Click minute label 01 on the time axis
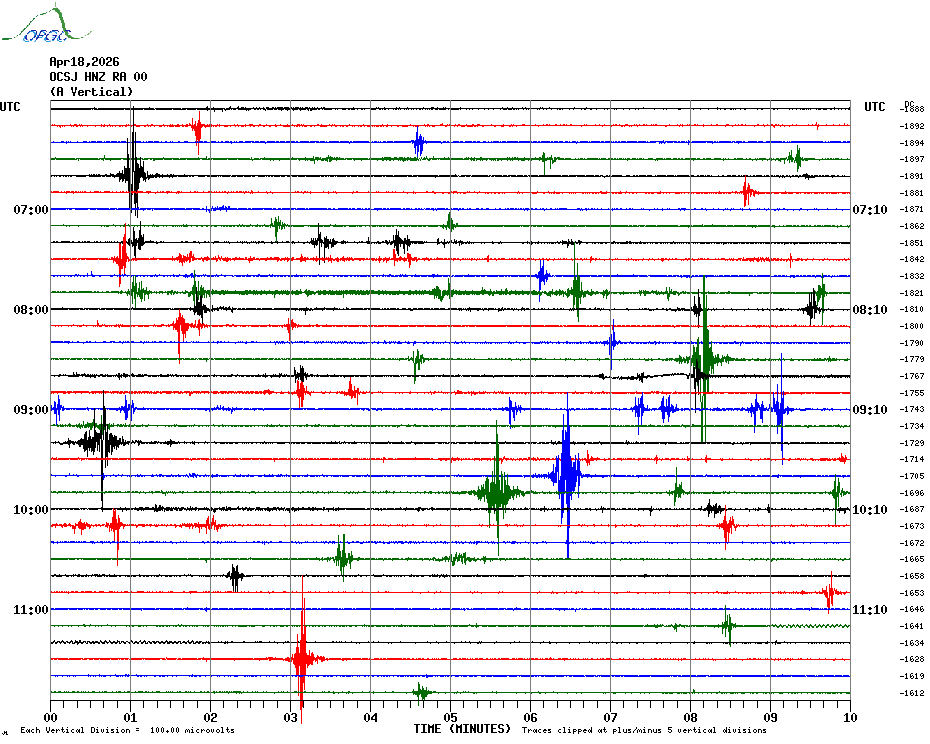This screenshot has width=930, height=744. [x=130, y=718]
